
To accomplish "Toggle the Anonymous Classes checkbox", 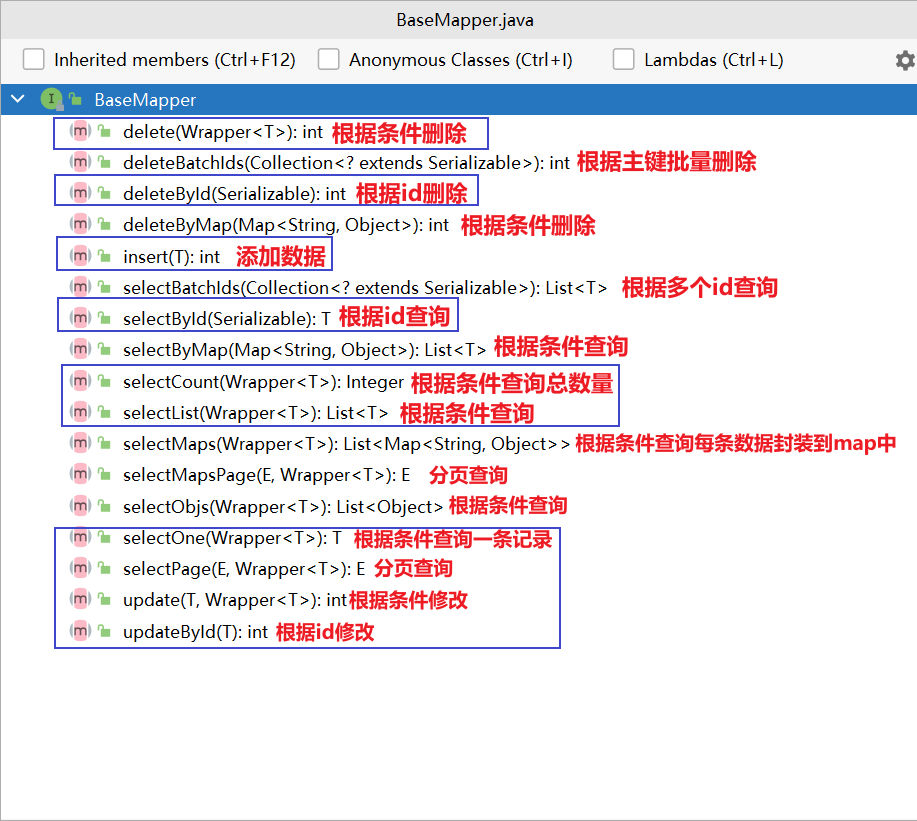I will [329, 60].
